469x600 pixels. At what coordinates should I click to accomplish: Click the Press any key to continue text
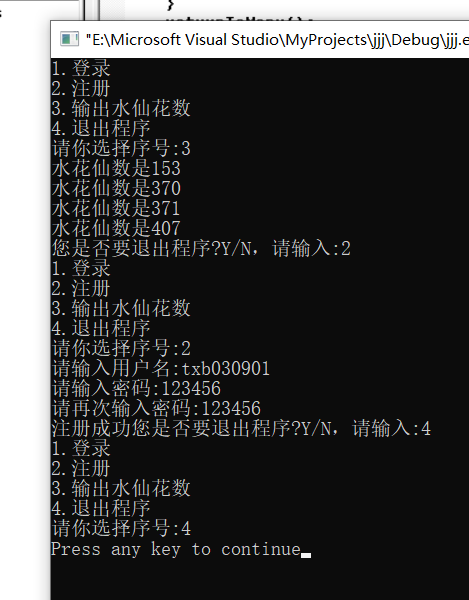[x=176, y=549]
